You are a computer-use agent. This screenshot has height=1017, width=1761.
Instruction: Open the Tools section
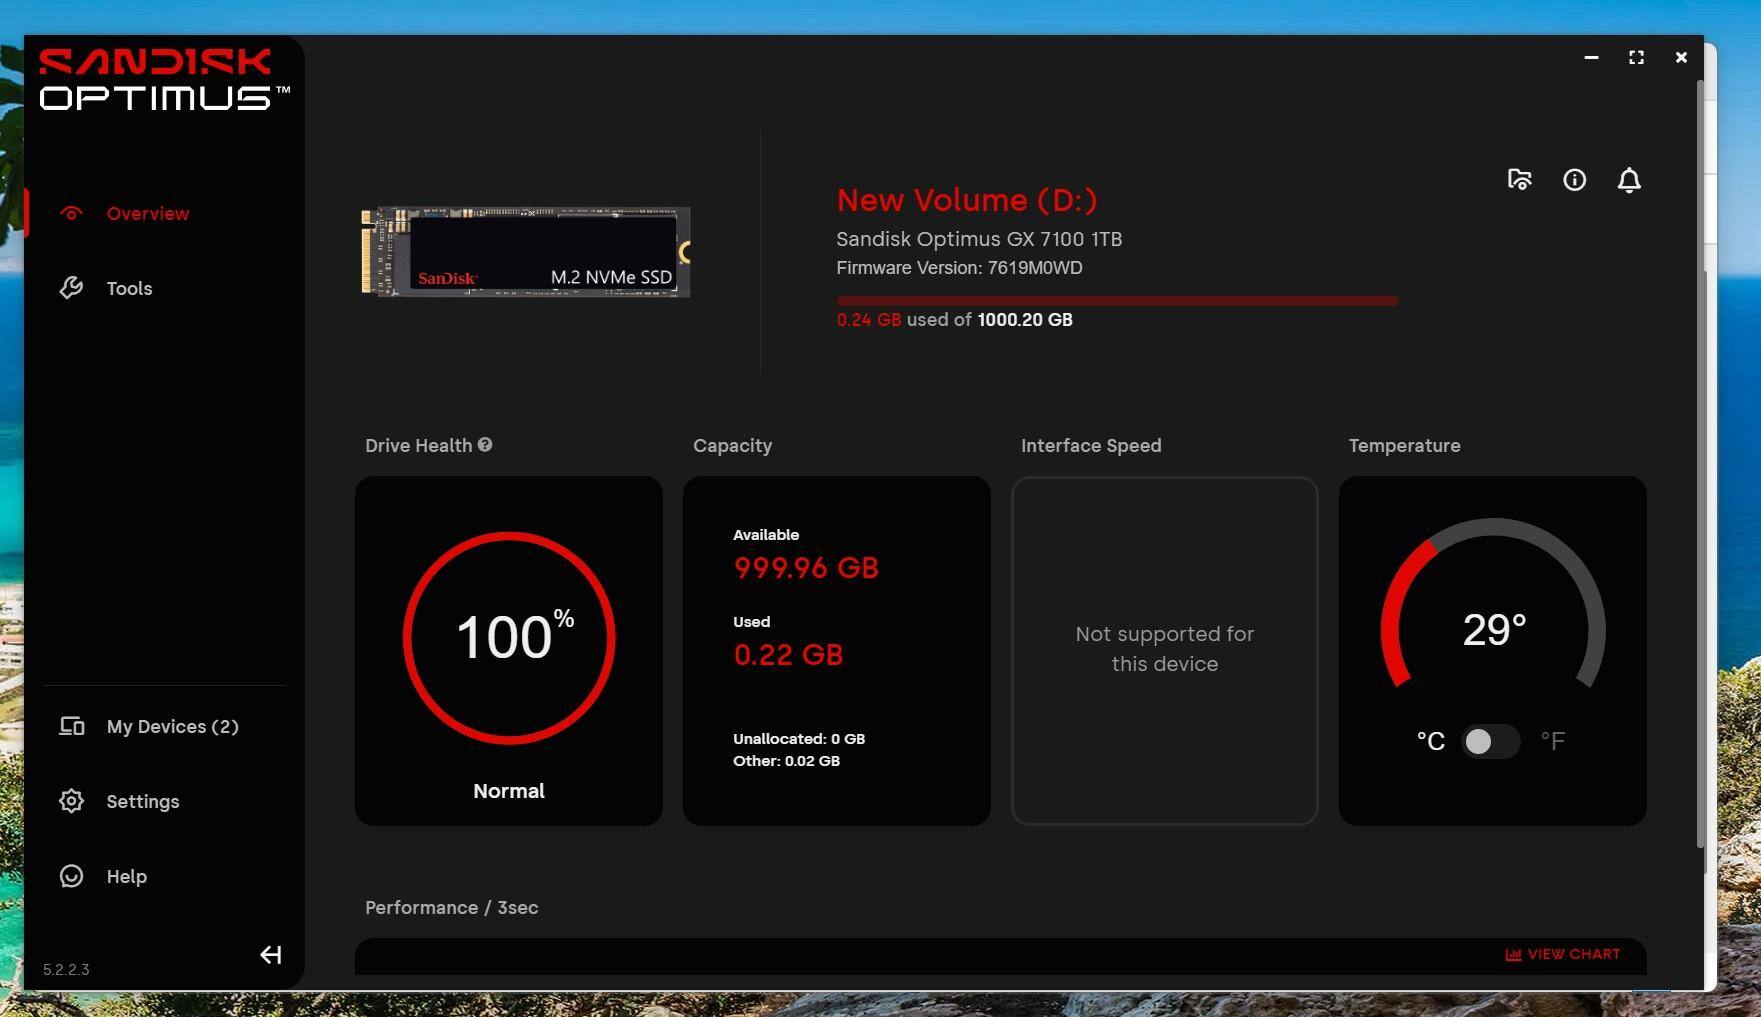coord(129,288)
